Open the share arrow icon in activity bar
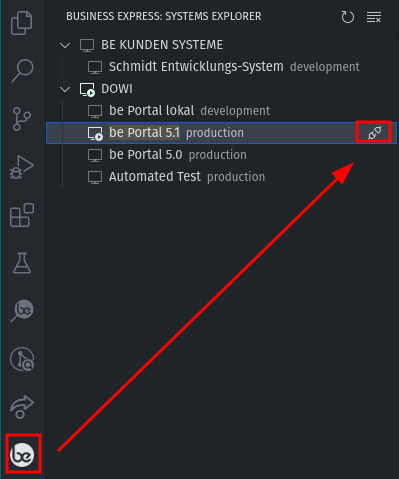Viewport: 399px width, 479px height. 22,407
